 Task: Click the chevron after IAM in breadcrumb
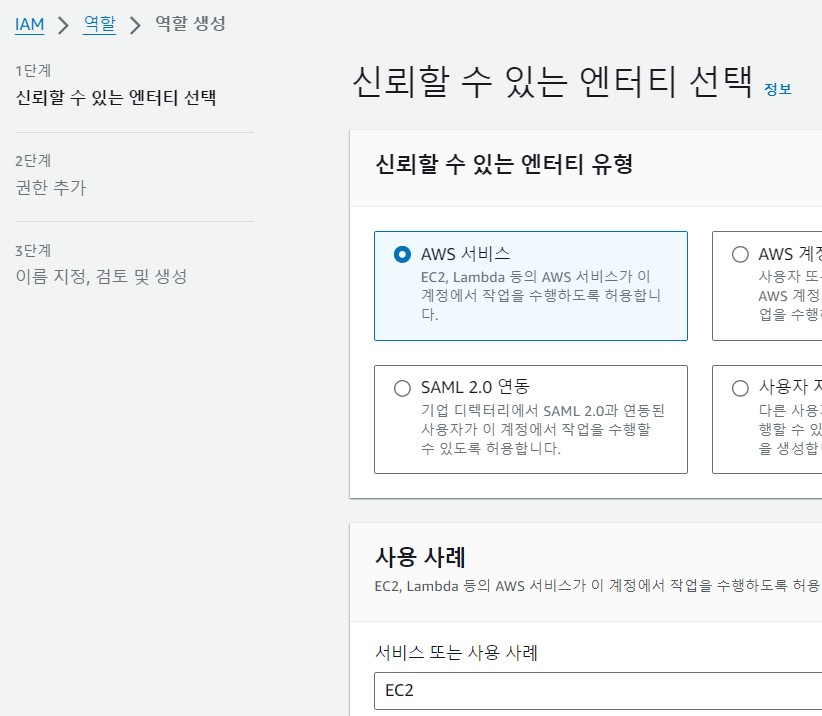(63, 25)
